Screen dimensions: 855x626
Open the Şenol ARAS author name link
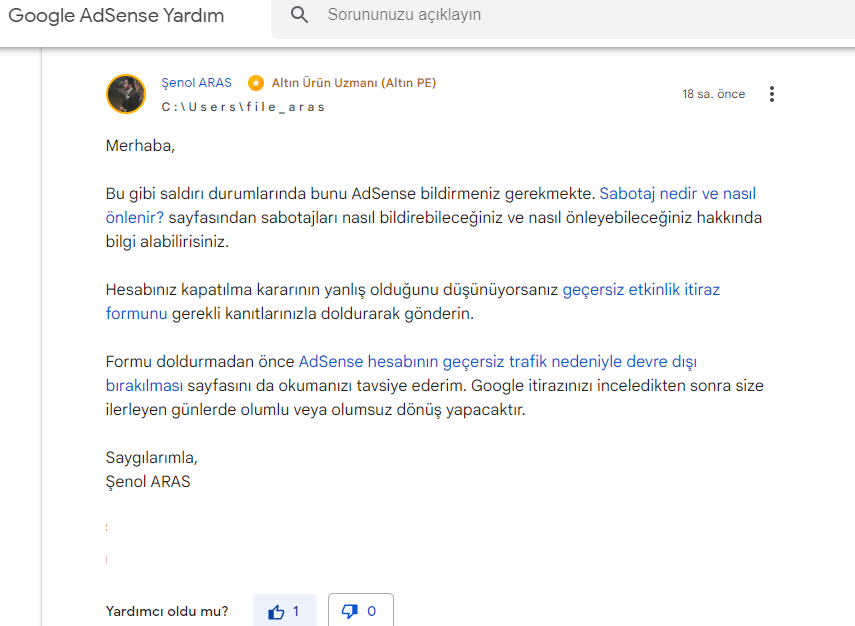click(x=196, y=83)
